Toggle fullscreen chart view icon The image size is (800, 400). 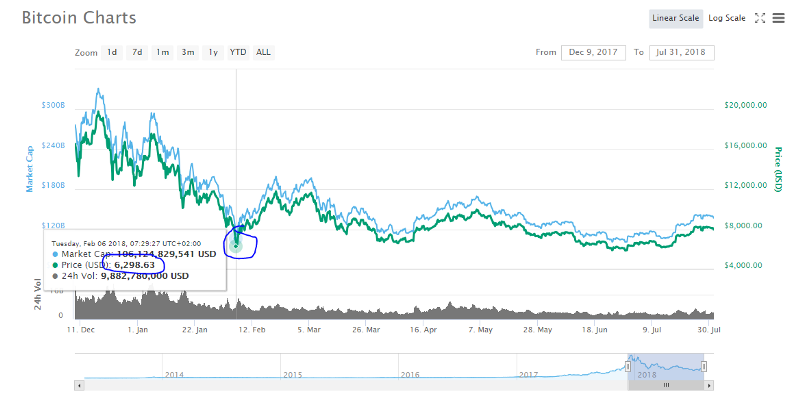point(760,18)
